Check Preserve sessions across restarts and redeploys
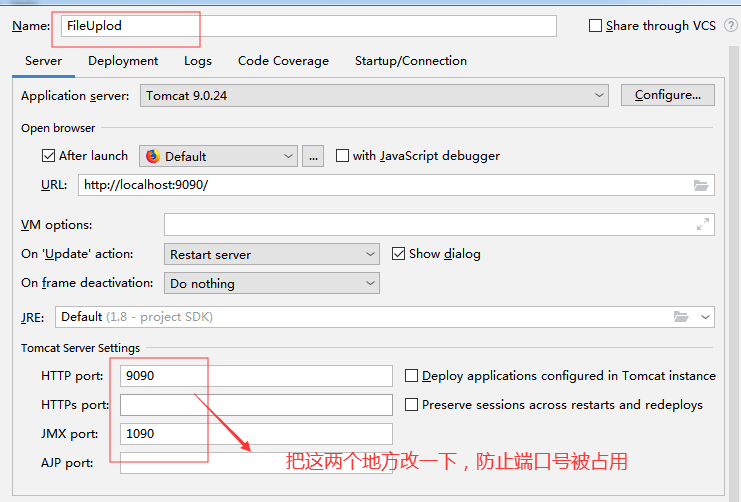Screen dimensions: 741x502 tap(411, 405)
